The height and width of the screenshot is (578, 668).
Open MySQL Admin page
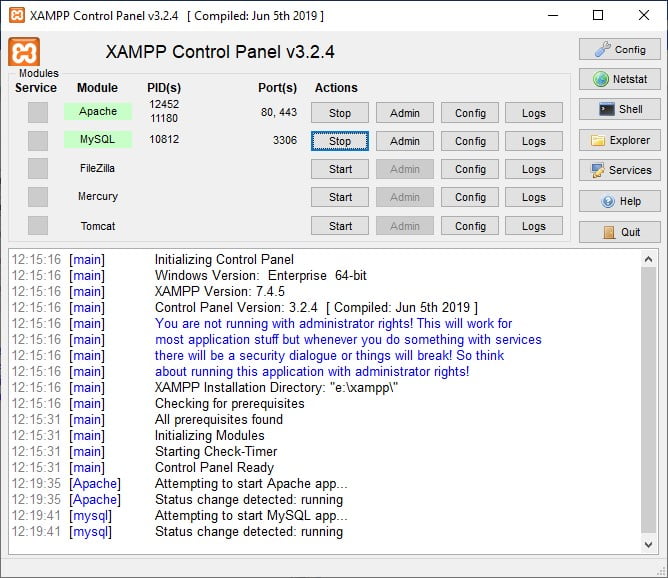point(405,141)
